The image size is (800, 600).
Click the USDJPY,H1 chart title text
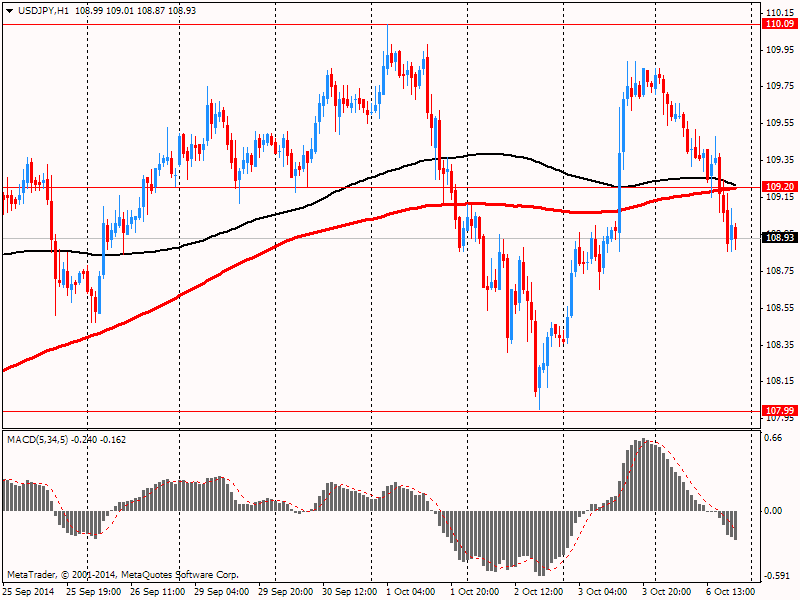43,11
